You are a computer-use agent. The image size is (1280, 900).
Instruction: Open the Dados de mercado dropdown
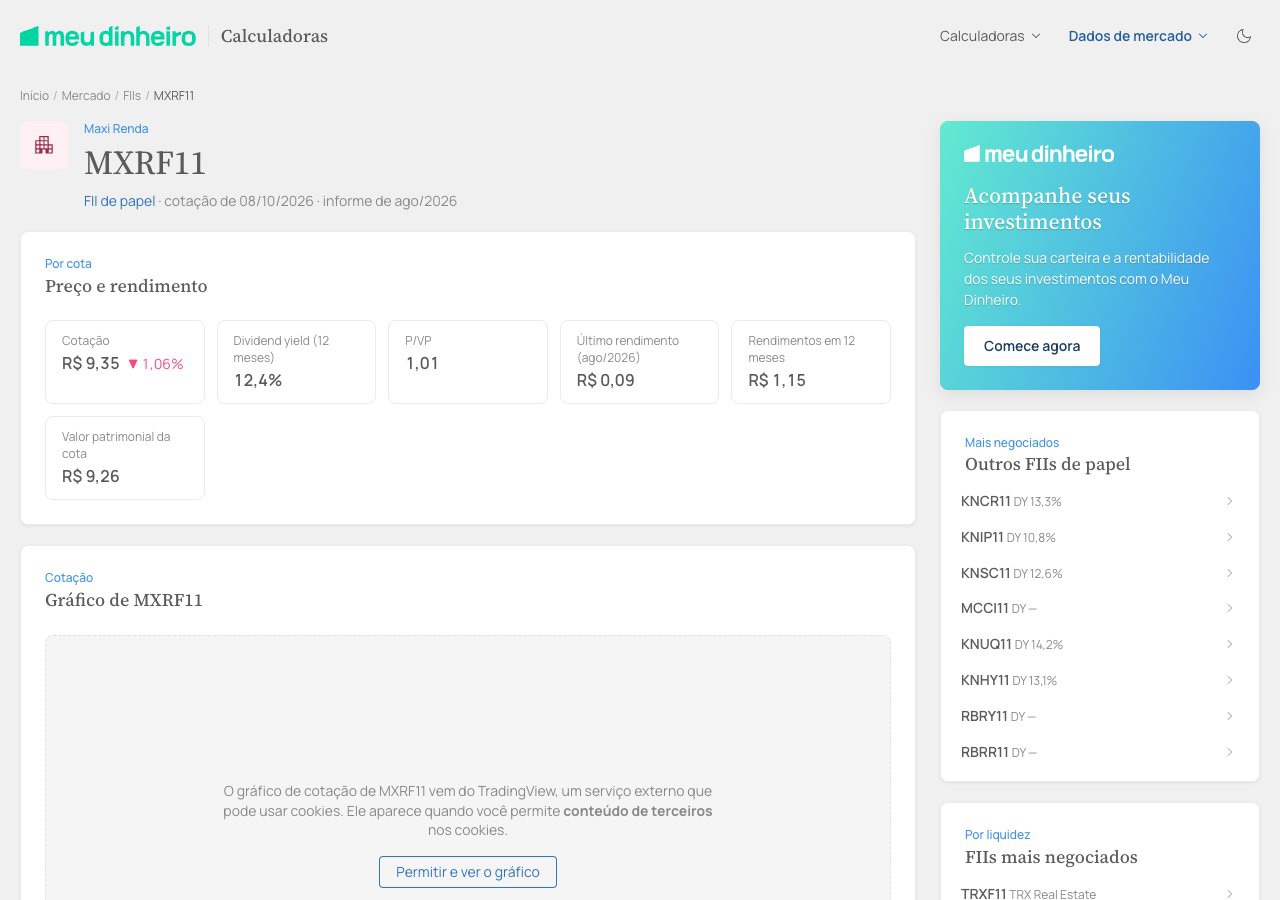coord(1138,36)
